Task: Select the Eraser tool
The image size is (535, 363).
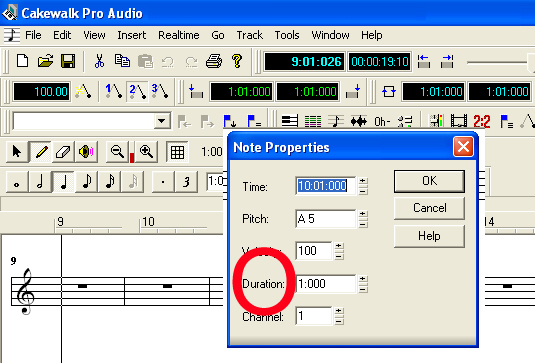Action: [63, 151]
